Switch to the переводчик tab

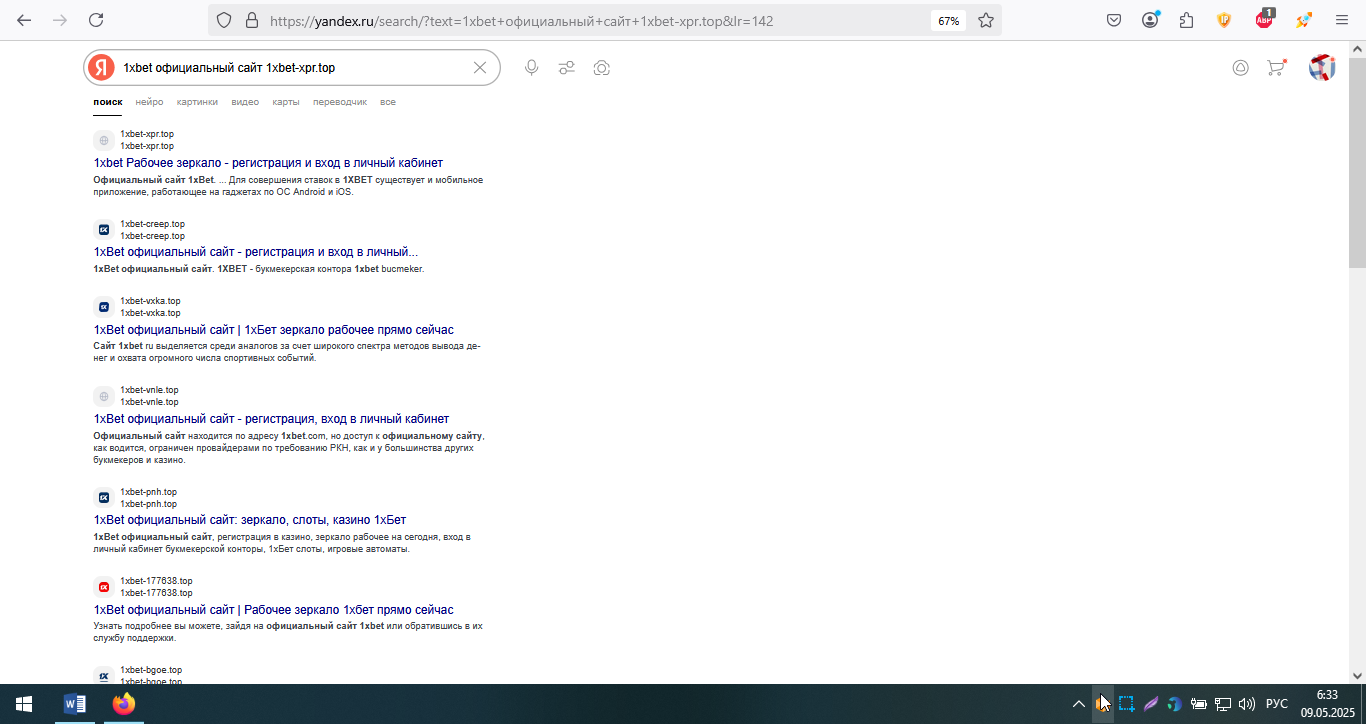coord(340,102)
